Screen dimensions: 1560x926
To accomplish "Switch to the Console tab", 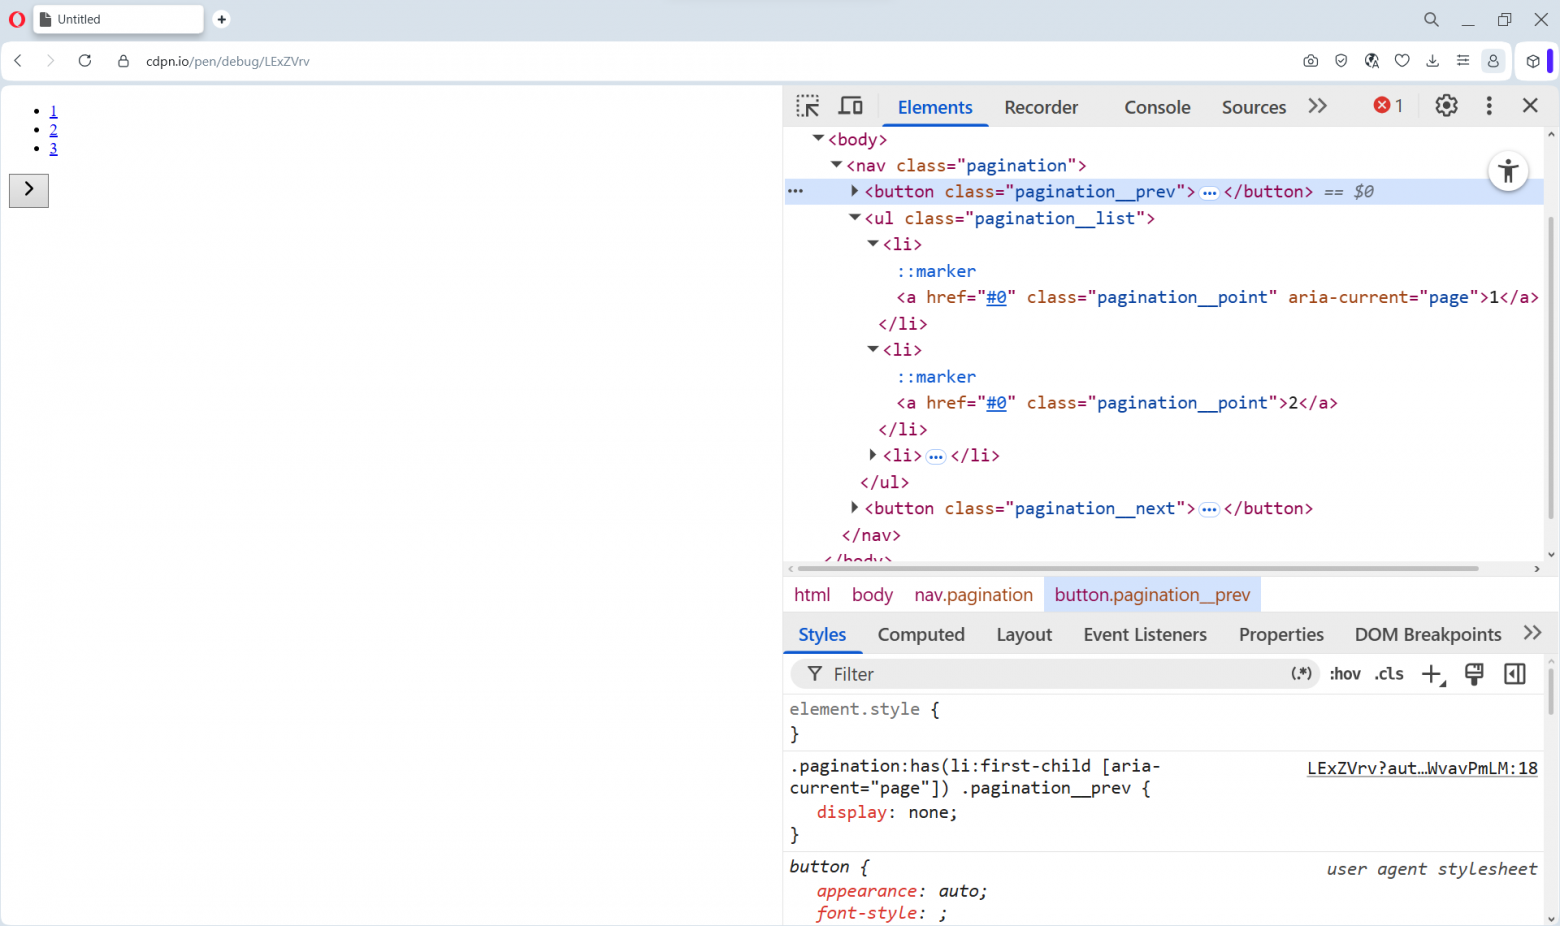I will [1157, 107].
